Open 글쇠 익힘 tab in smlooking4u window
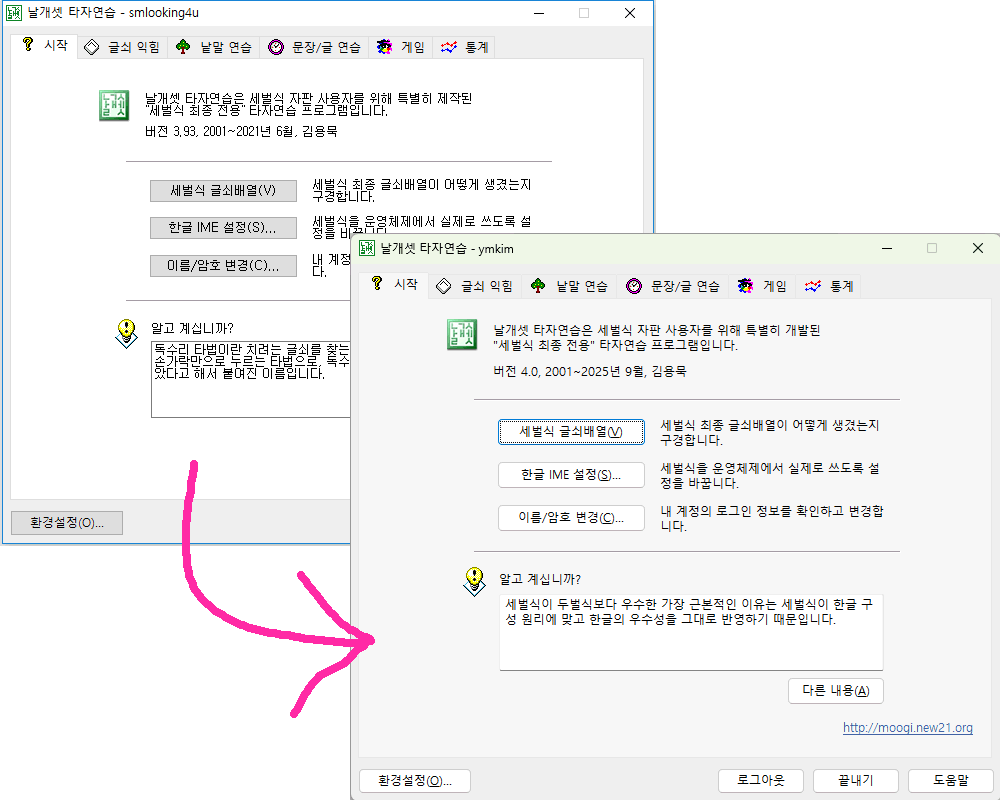This screenshot has height=800, width=1000. click(x=122, y=47)
